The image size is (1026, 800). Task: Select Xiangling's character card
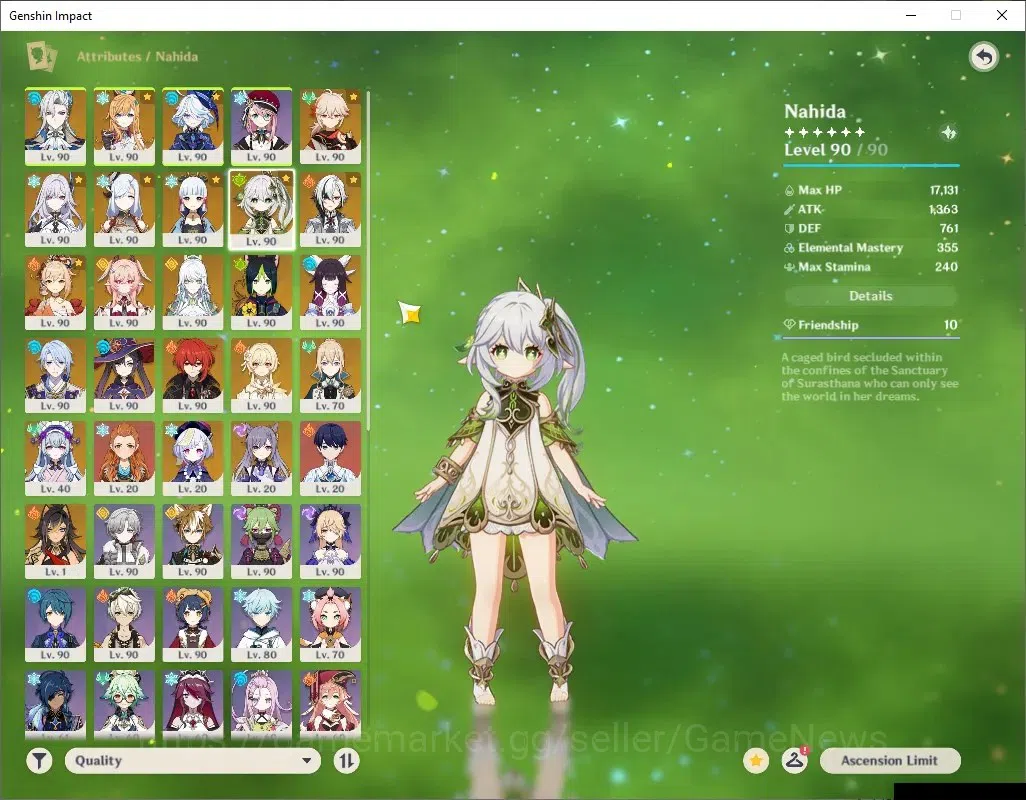pyautogui.click(x=193, y=625)
